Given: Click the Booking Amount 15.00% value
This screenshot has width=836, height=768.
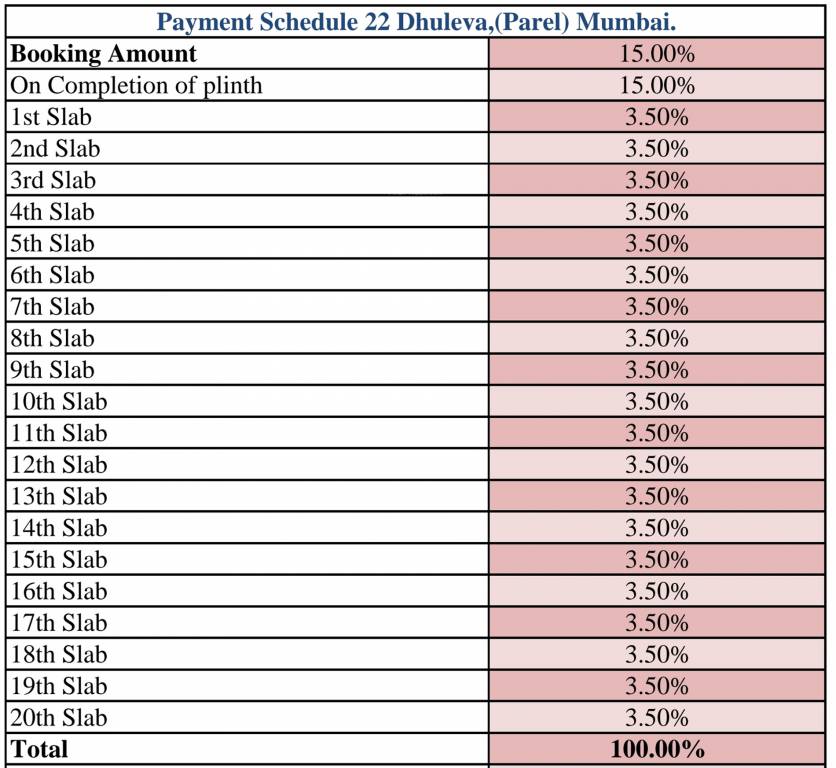Looking at the screenshot, I should pos(657,54).
